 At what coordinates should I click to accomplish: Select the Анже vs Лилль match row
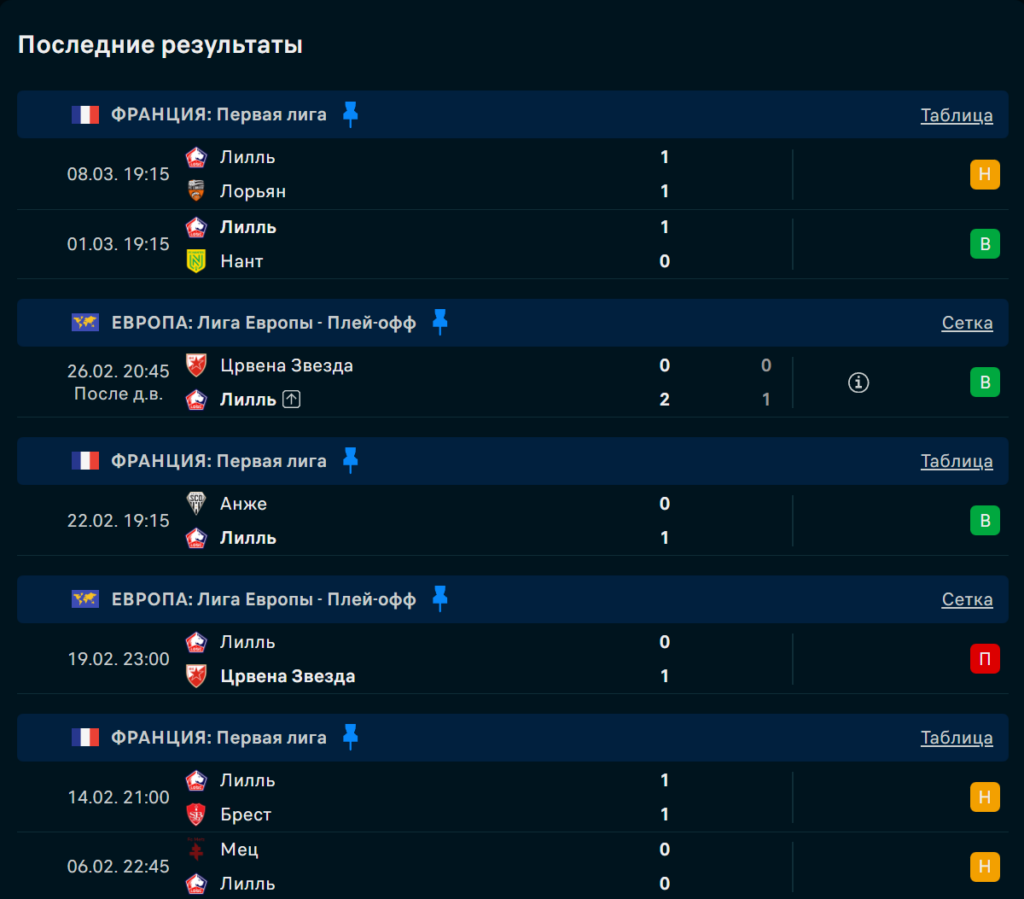click(x=450, y=521)
